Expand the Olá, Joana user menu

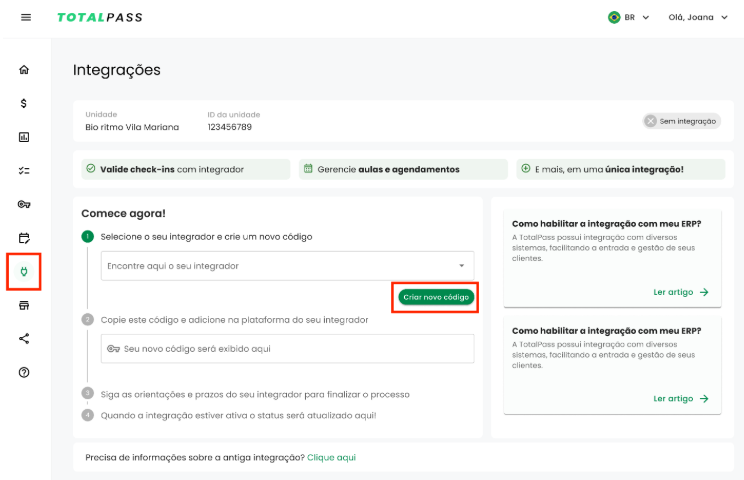point(698,18)
